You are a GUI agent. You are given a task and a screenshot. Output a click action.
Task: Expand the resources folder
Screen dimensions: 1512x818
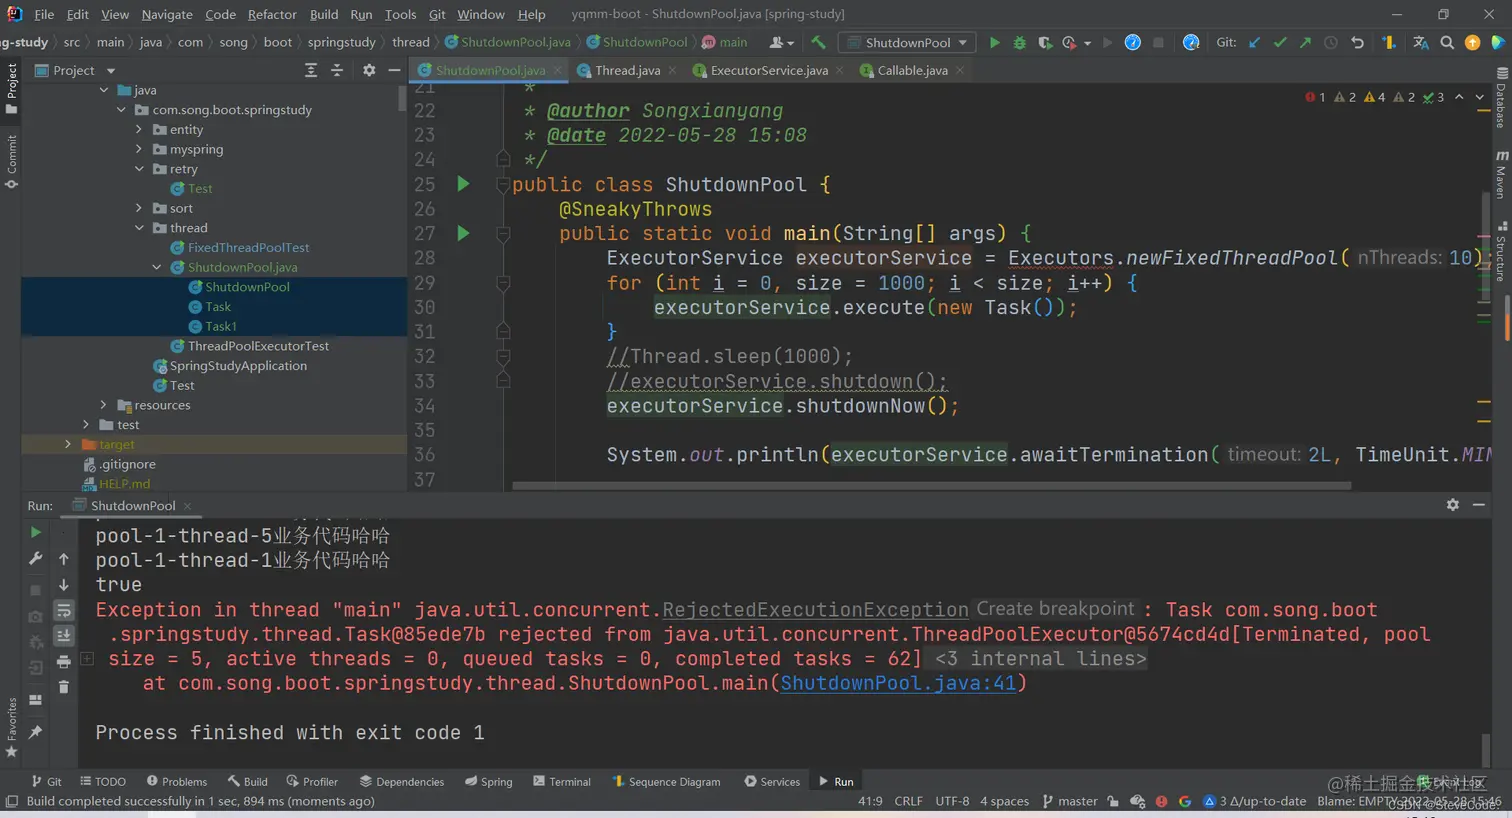click(103, 405)
